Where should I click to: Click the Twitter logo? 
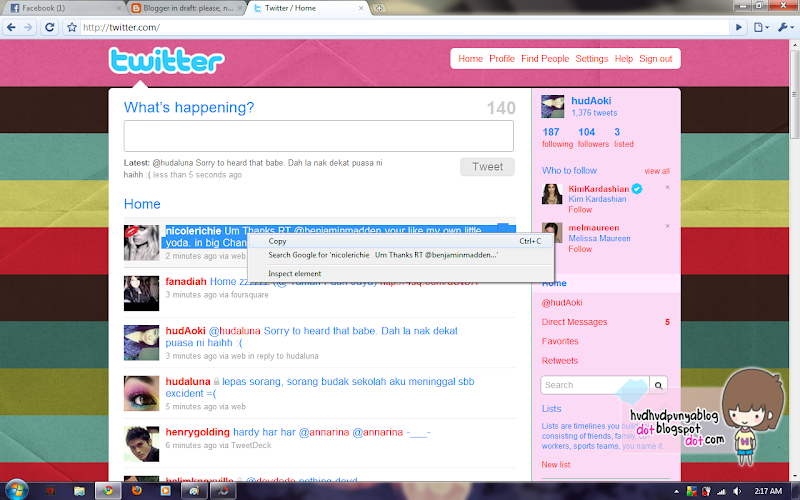pyautogui.click(x=166, y=61)
